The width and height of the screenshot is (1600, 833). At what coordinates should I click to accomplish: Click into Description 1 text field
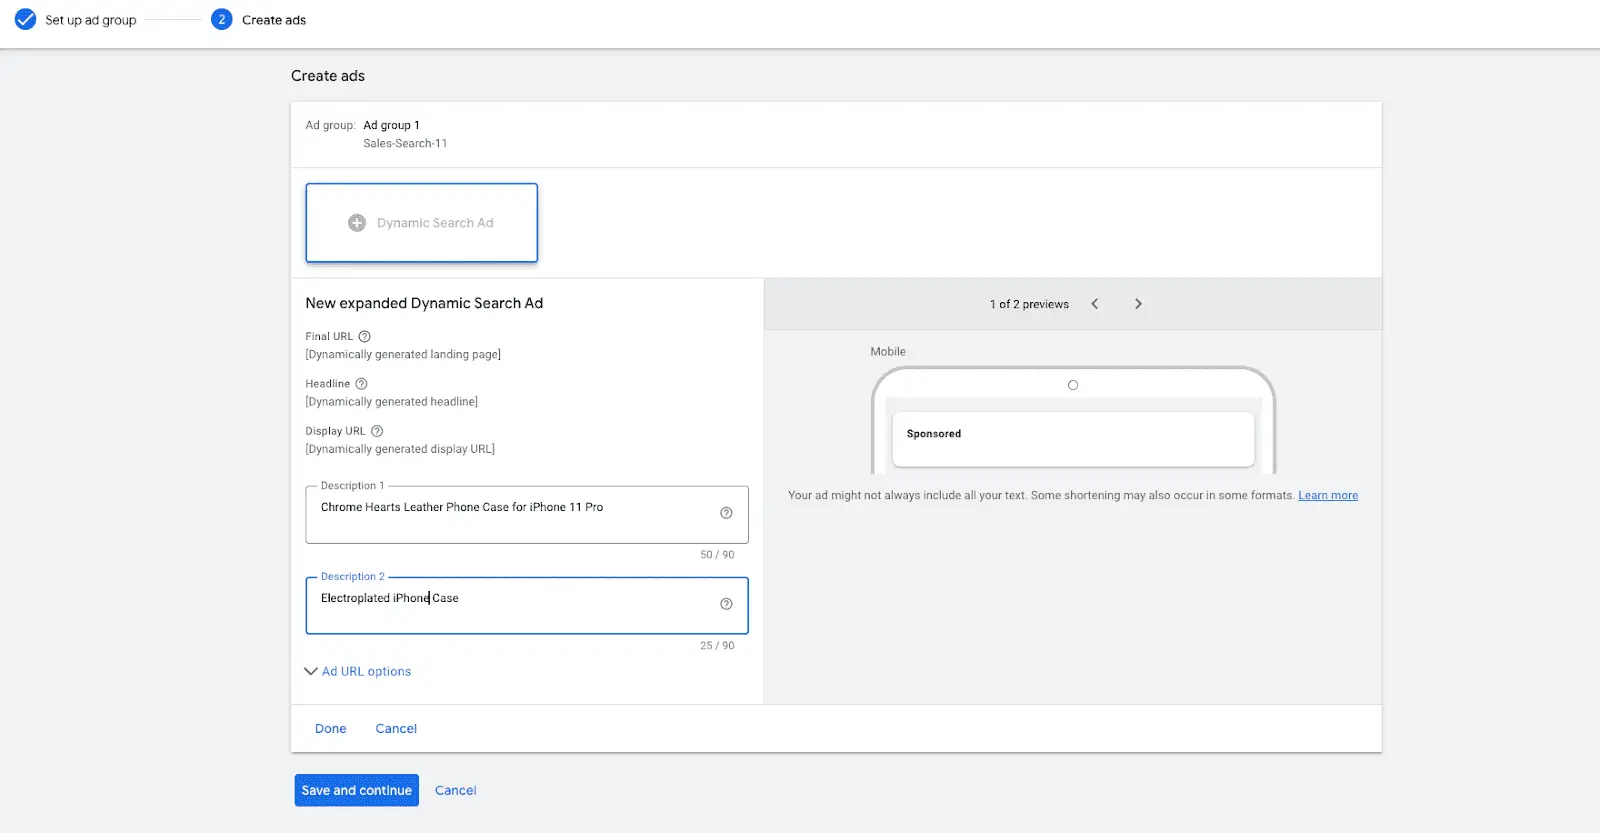pos(527,515)
